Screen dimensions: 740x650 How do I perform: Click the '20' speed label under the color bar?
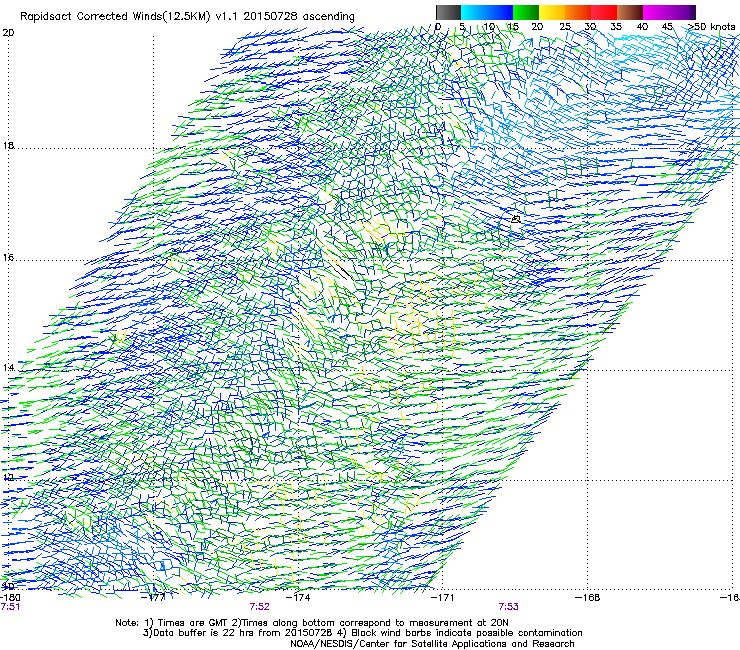coord(537,27)
